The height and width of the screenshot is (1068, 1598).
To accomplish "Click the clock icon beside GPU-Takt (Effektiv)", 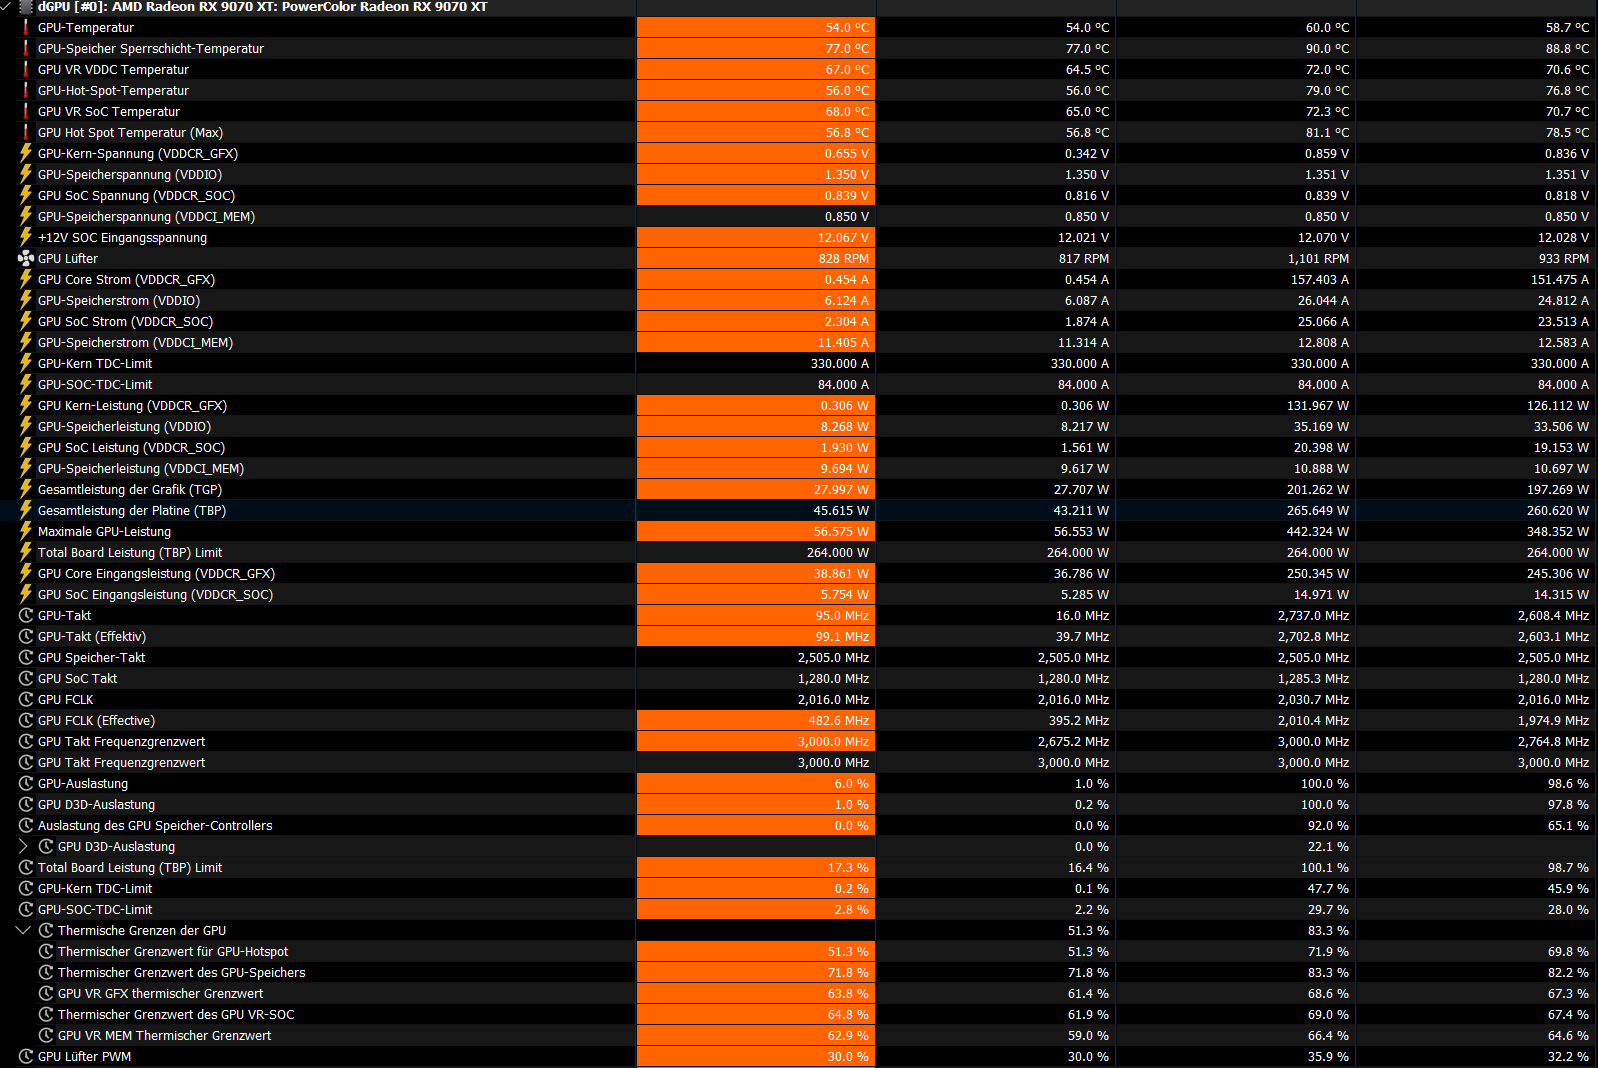I will pos(26,636).
